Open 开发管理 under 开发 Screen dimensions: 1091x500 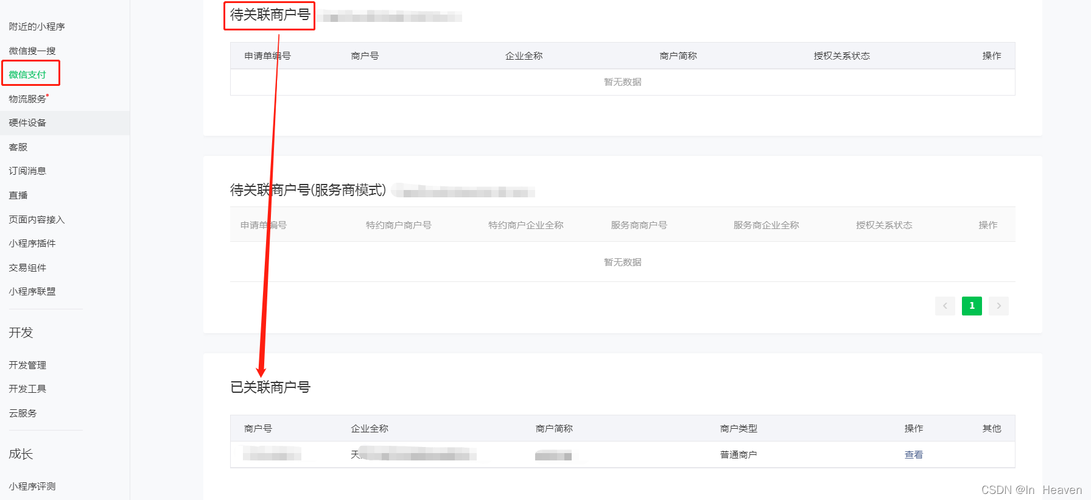[x=27, y=365]
